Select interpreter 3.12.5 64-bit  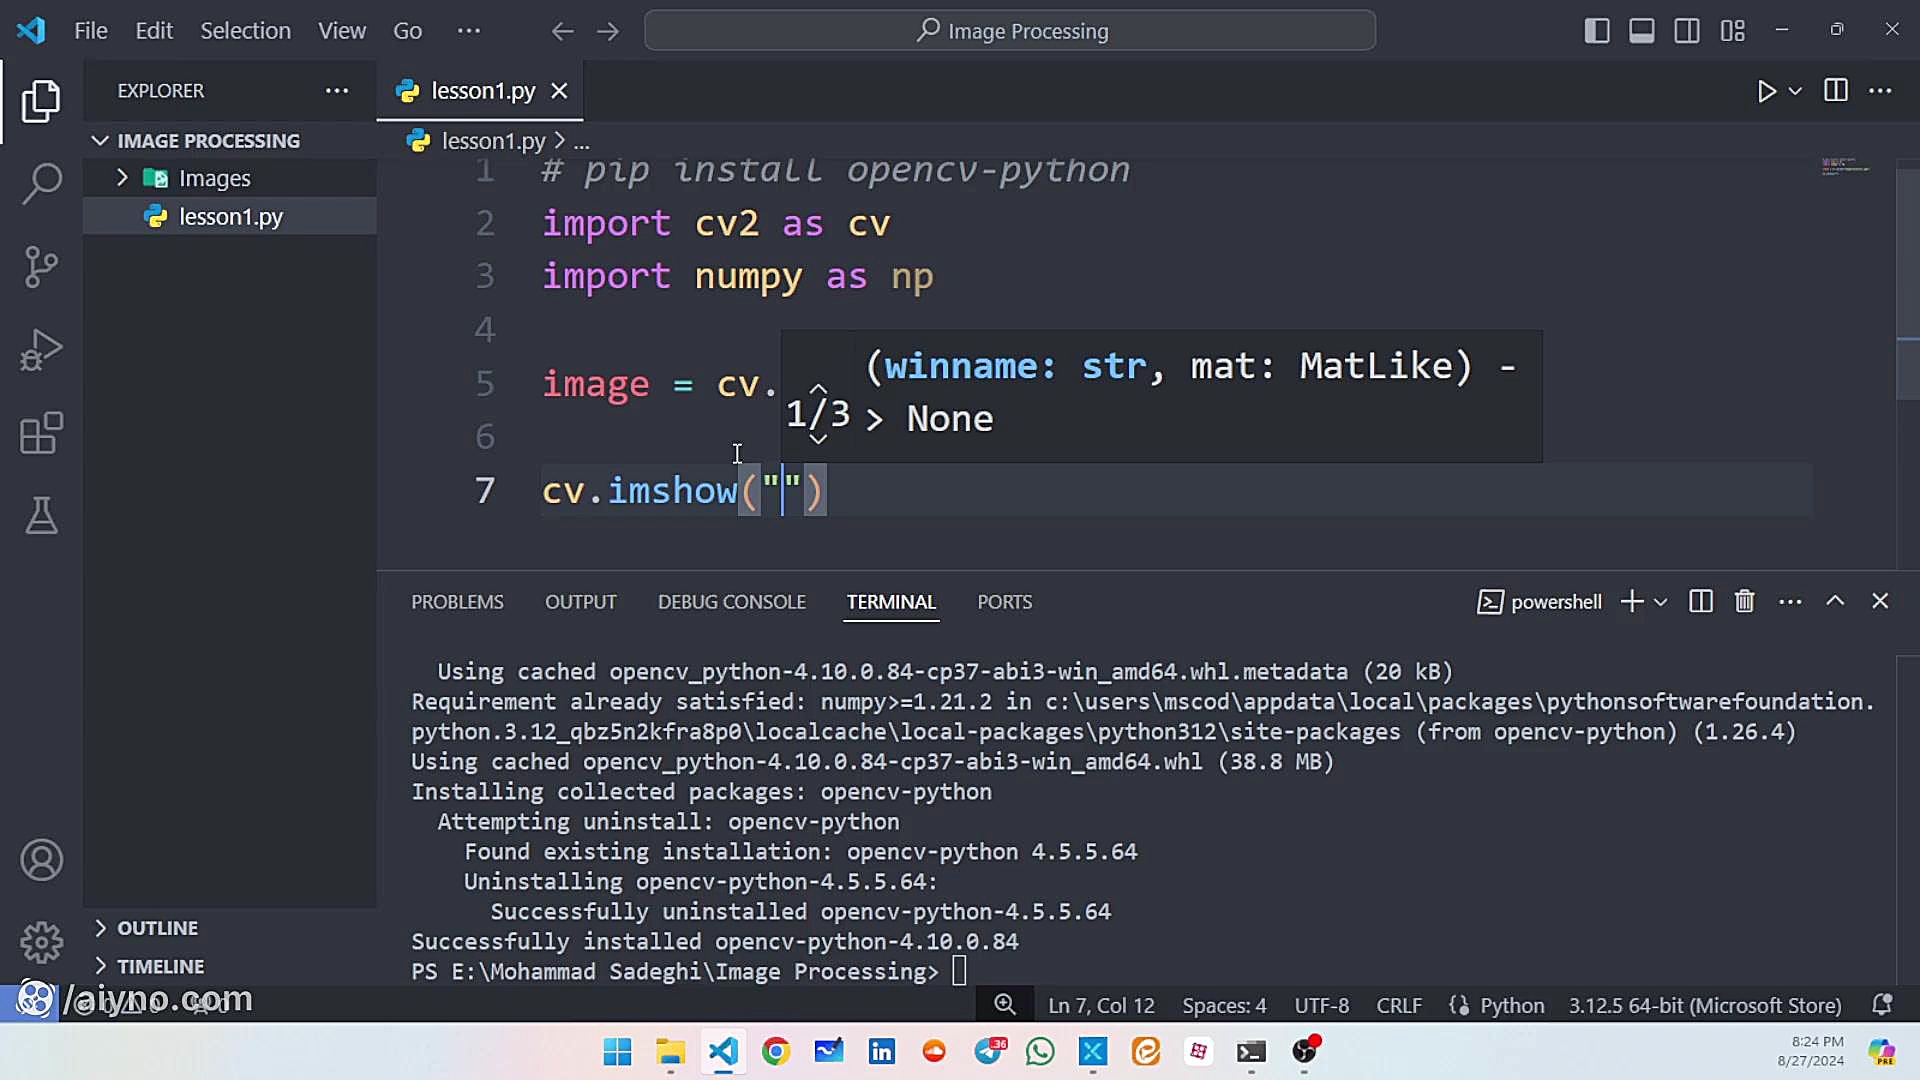(1705, 1005)
